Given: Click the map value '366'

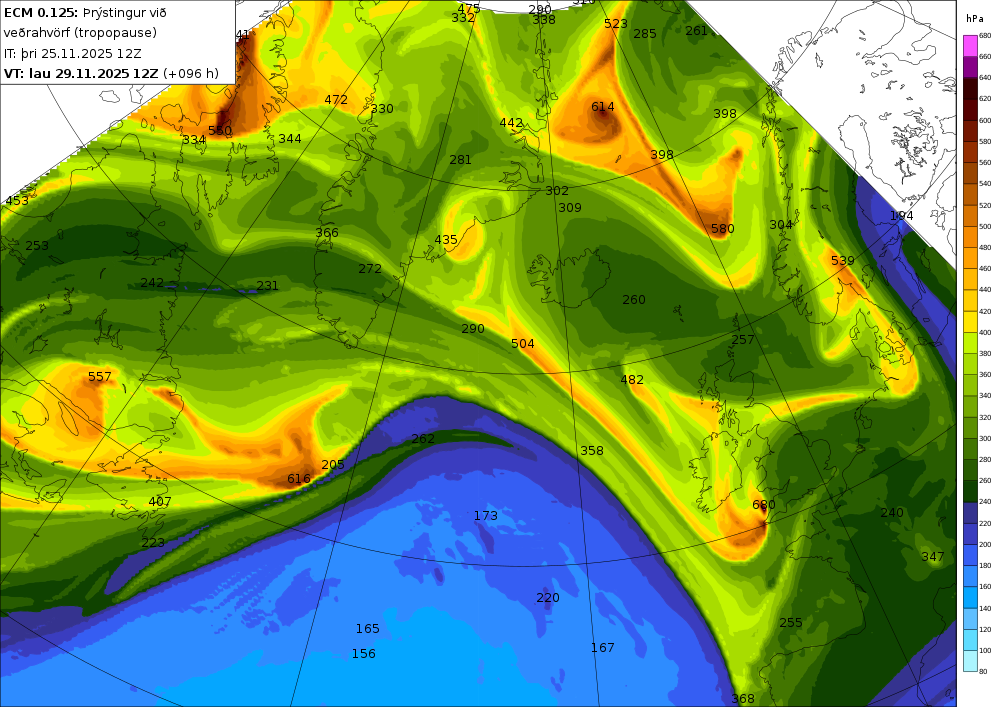Looking at the screenshot, I should click(327, 233).
